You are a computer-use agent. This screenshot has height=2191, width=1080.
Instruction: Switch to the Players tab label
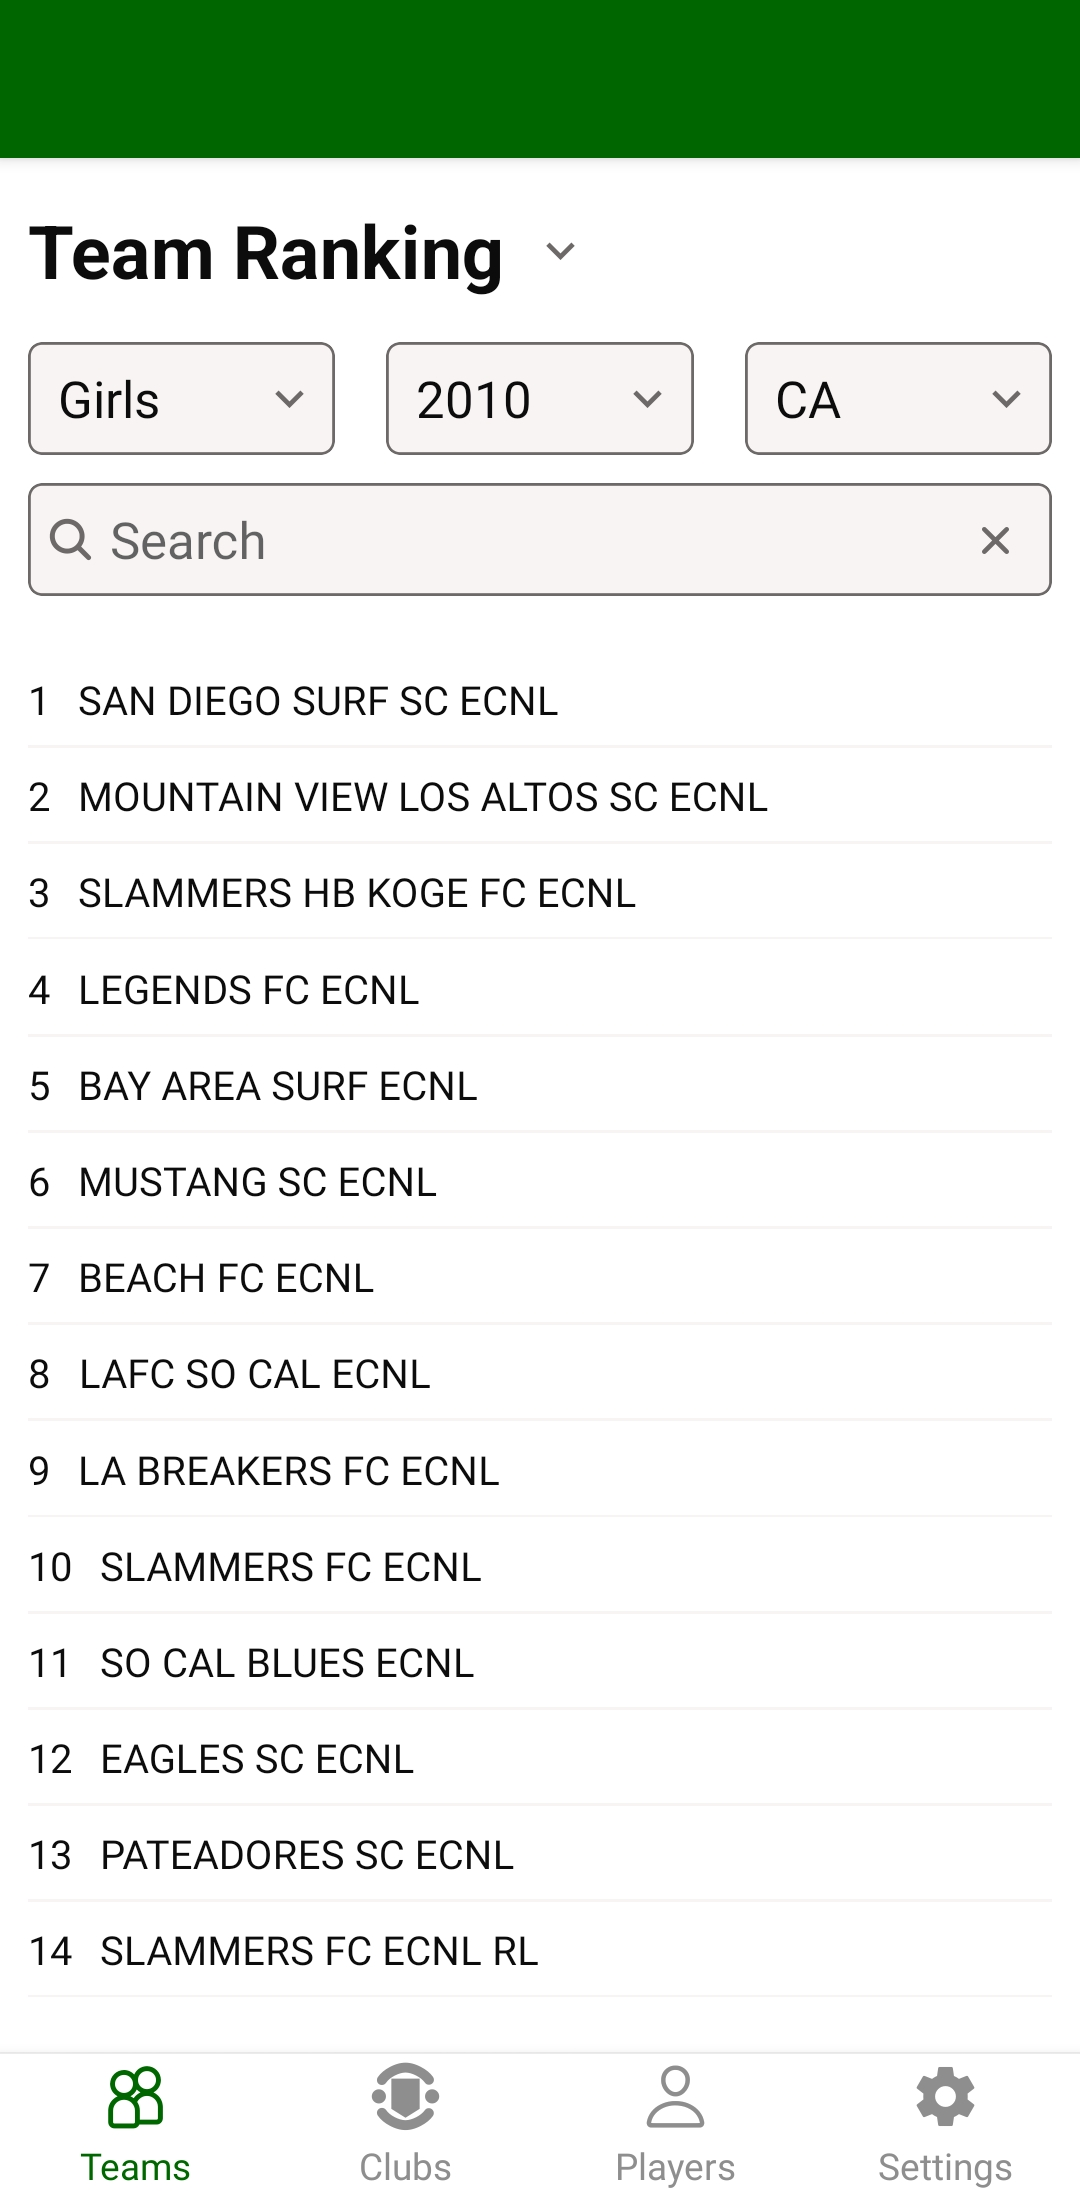[x=675, y=2167]
